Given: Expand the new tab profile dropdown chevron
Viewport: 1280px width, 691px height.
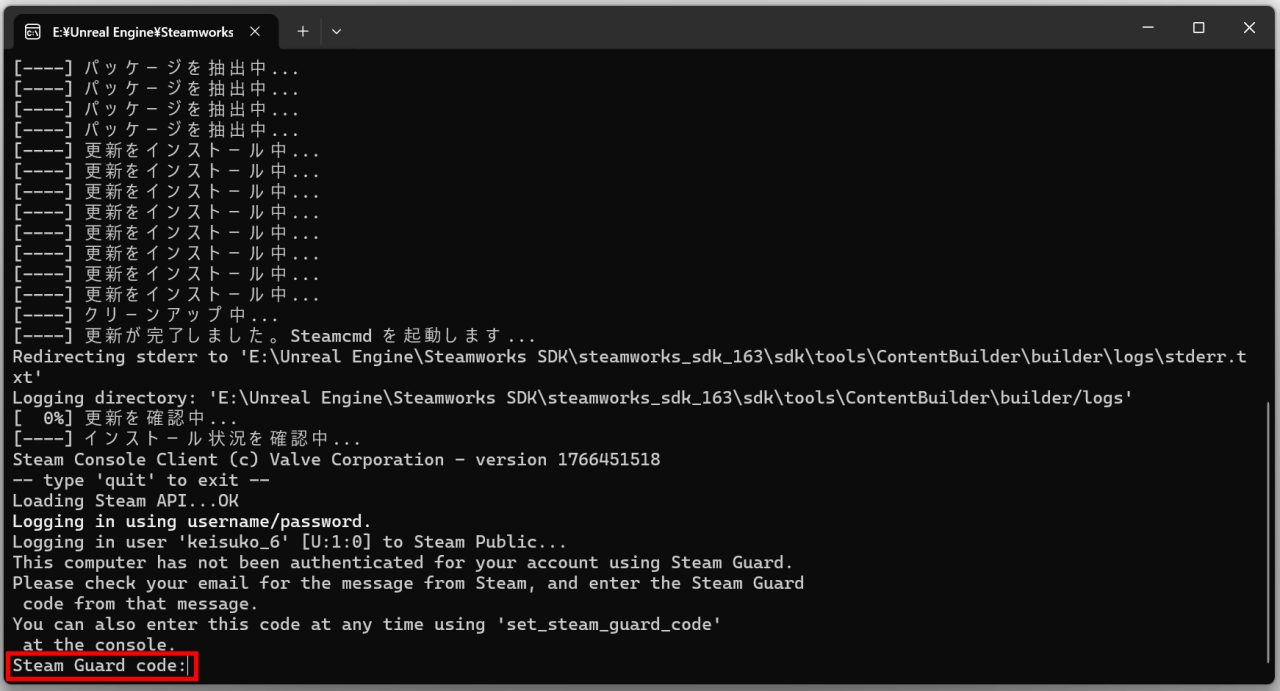Looking at the screenshot, I should coord(336,31).
